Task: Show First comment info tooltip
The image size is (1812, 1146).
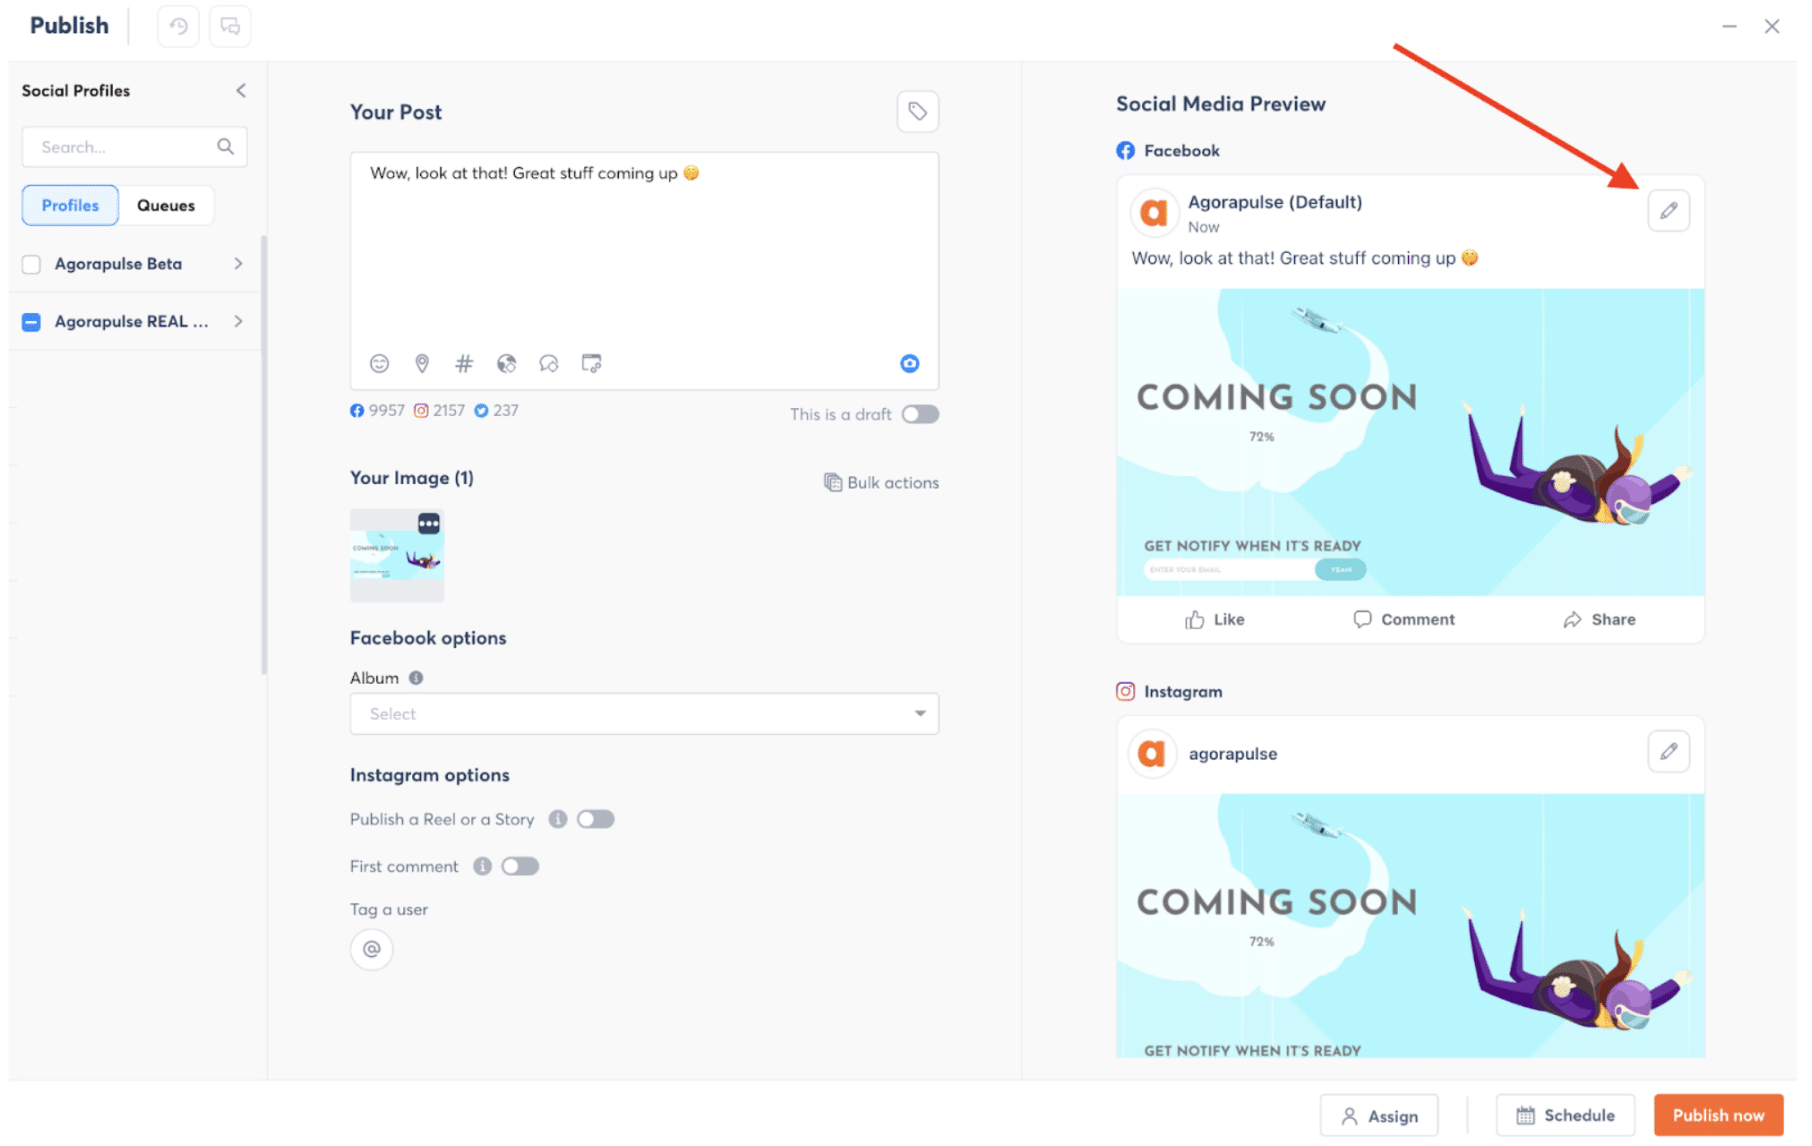Action: [482, 866]
